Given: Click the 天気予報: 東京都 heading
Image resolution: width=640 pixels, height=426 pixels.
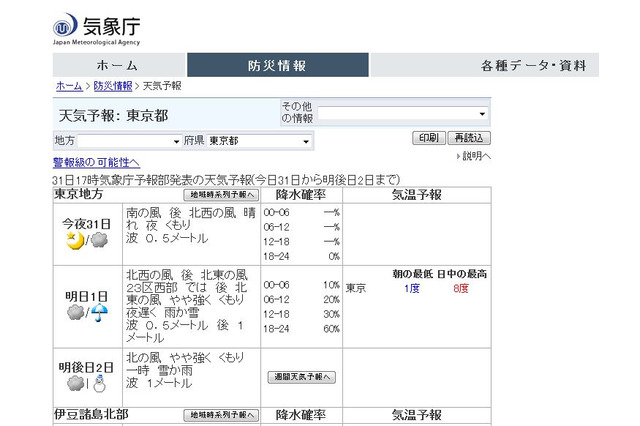Looking at the screenshot, I should [113, 115].
